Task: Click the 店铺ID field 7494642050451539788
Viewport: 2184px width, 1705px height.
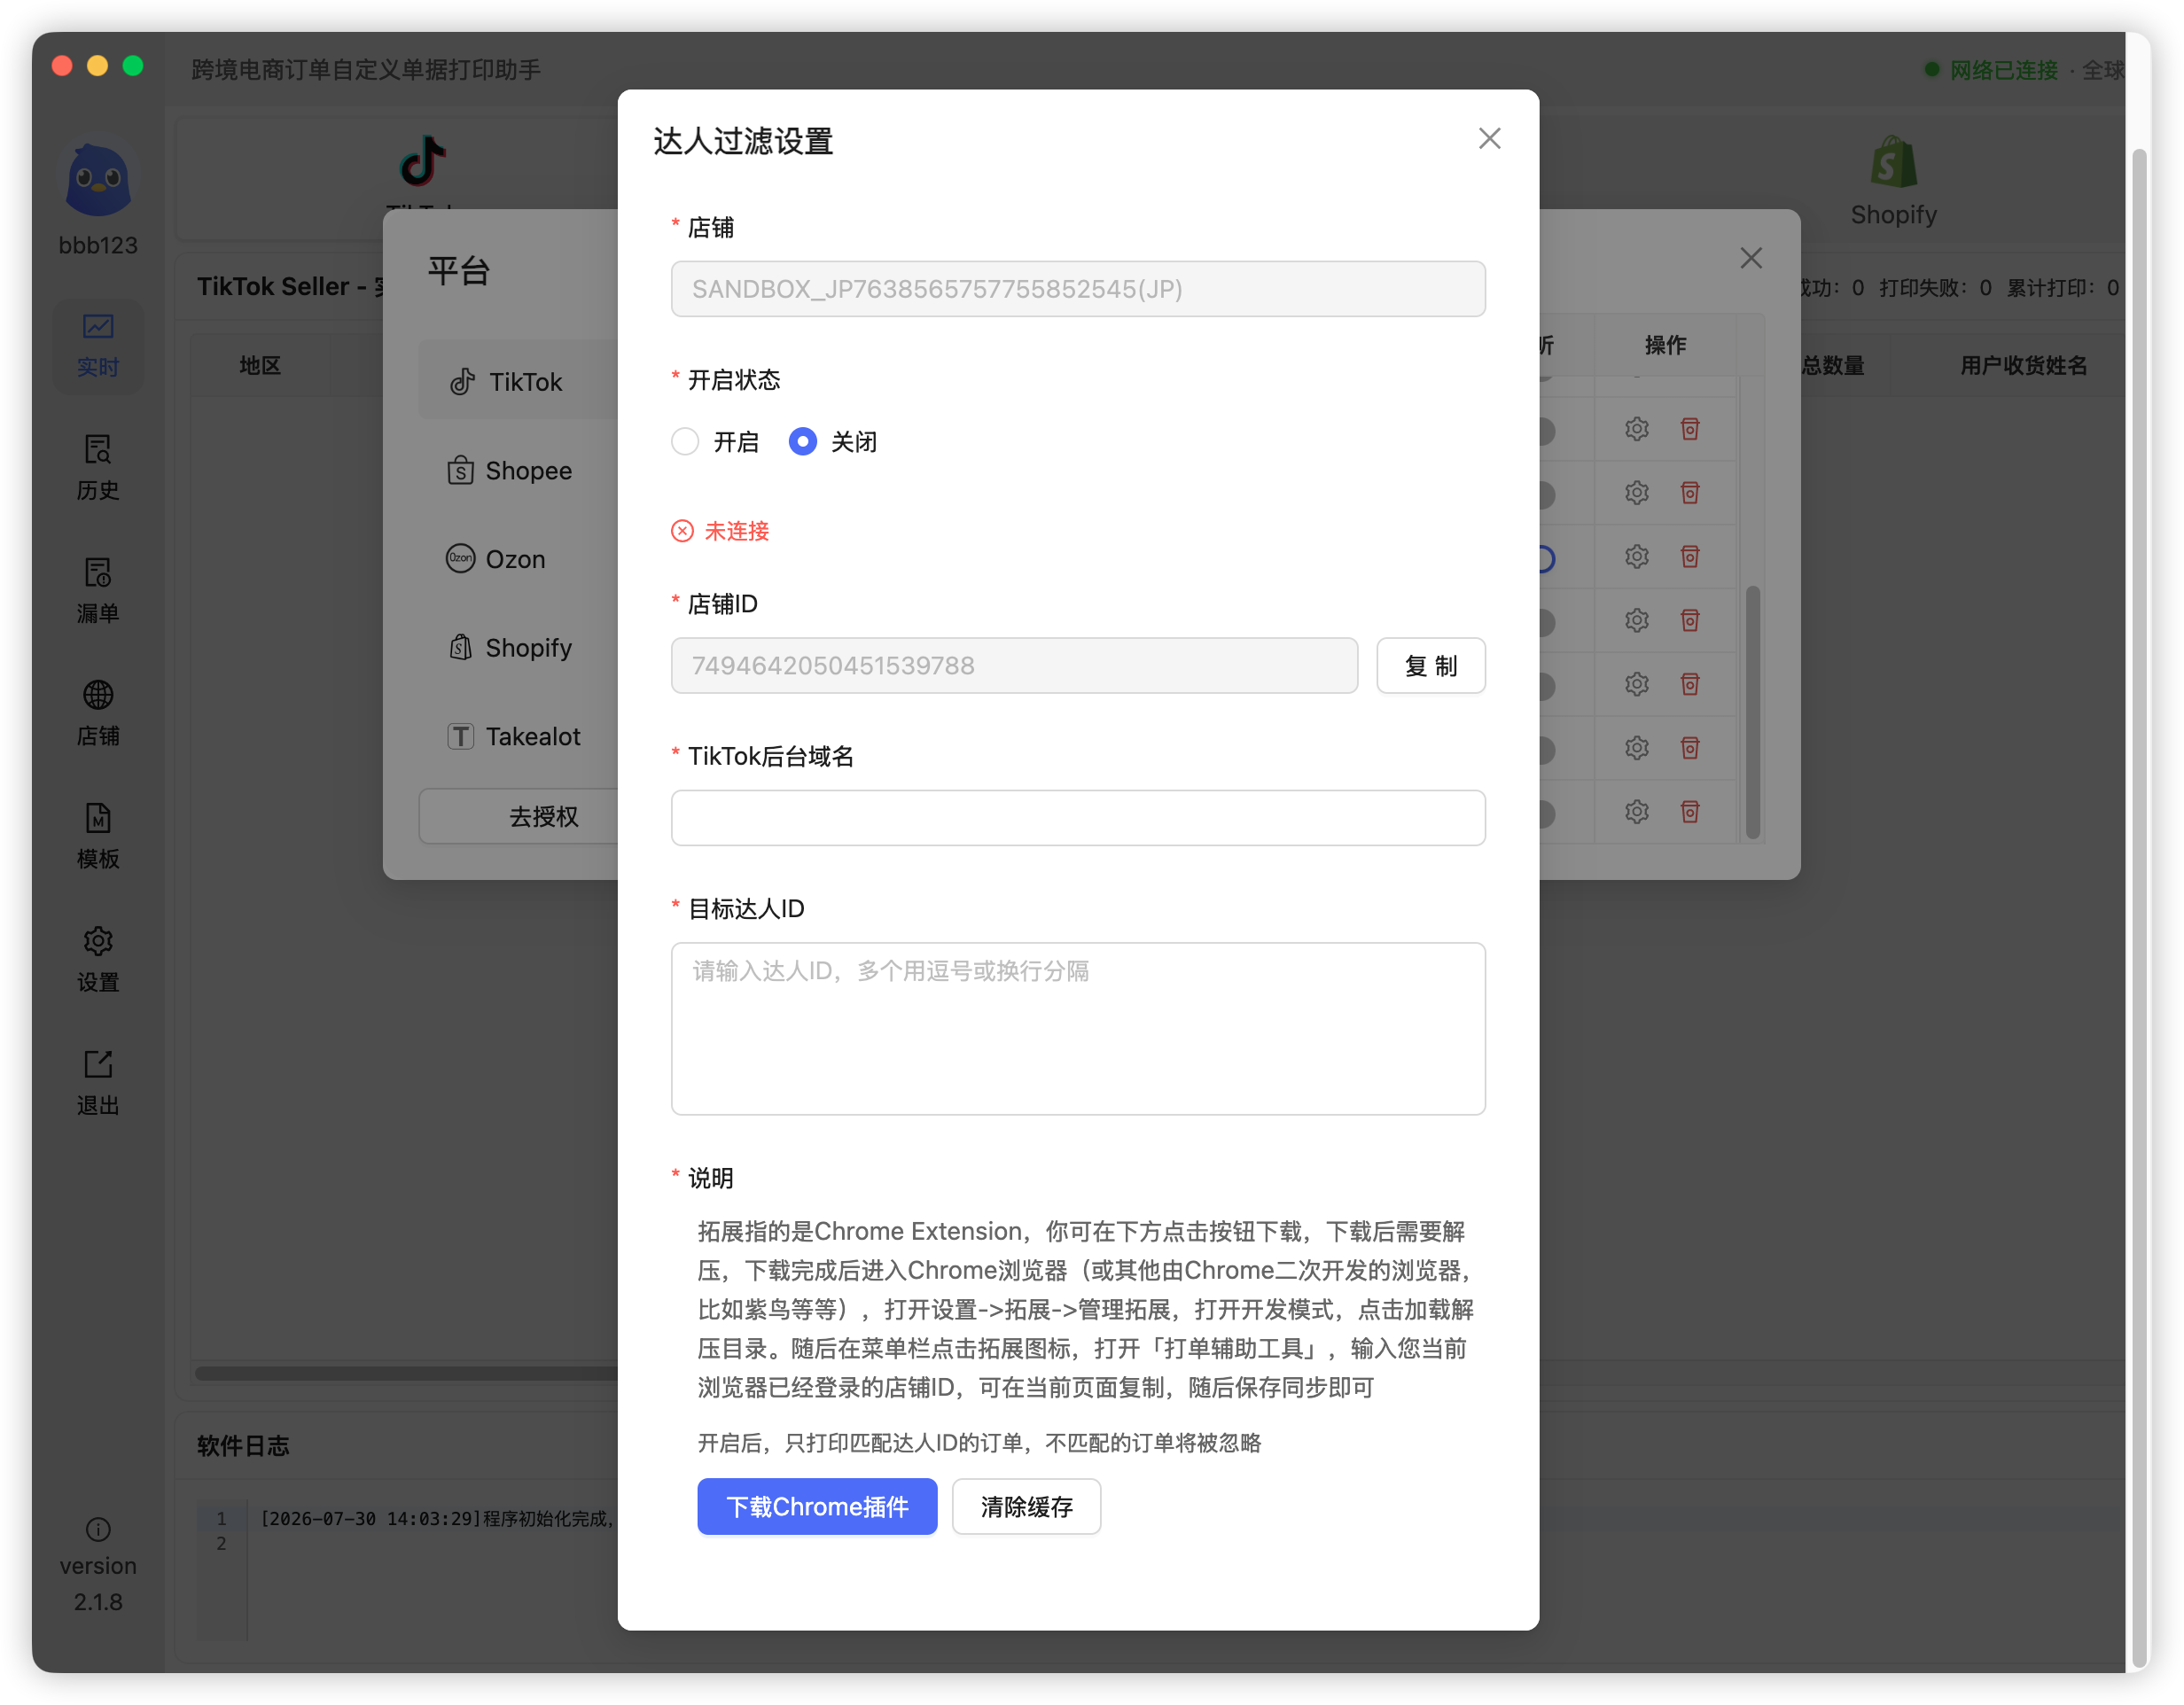Action: (1014, 665)
